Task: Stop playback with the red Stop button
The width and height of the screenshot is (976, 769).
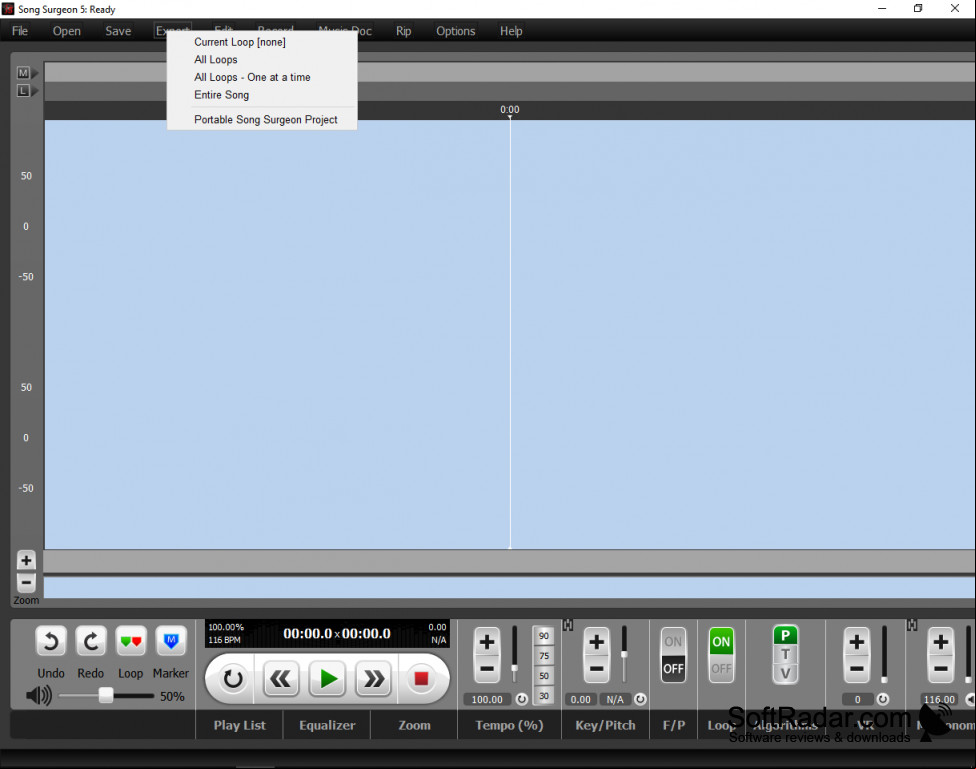Action: click(421, 678)
